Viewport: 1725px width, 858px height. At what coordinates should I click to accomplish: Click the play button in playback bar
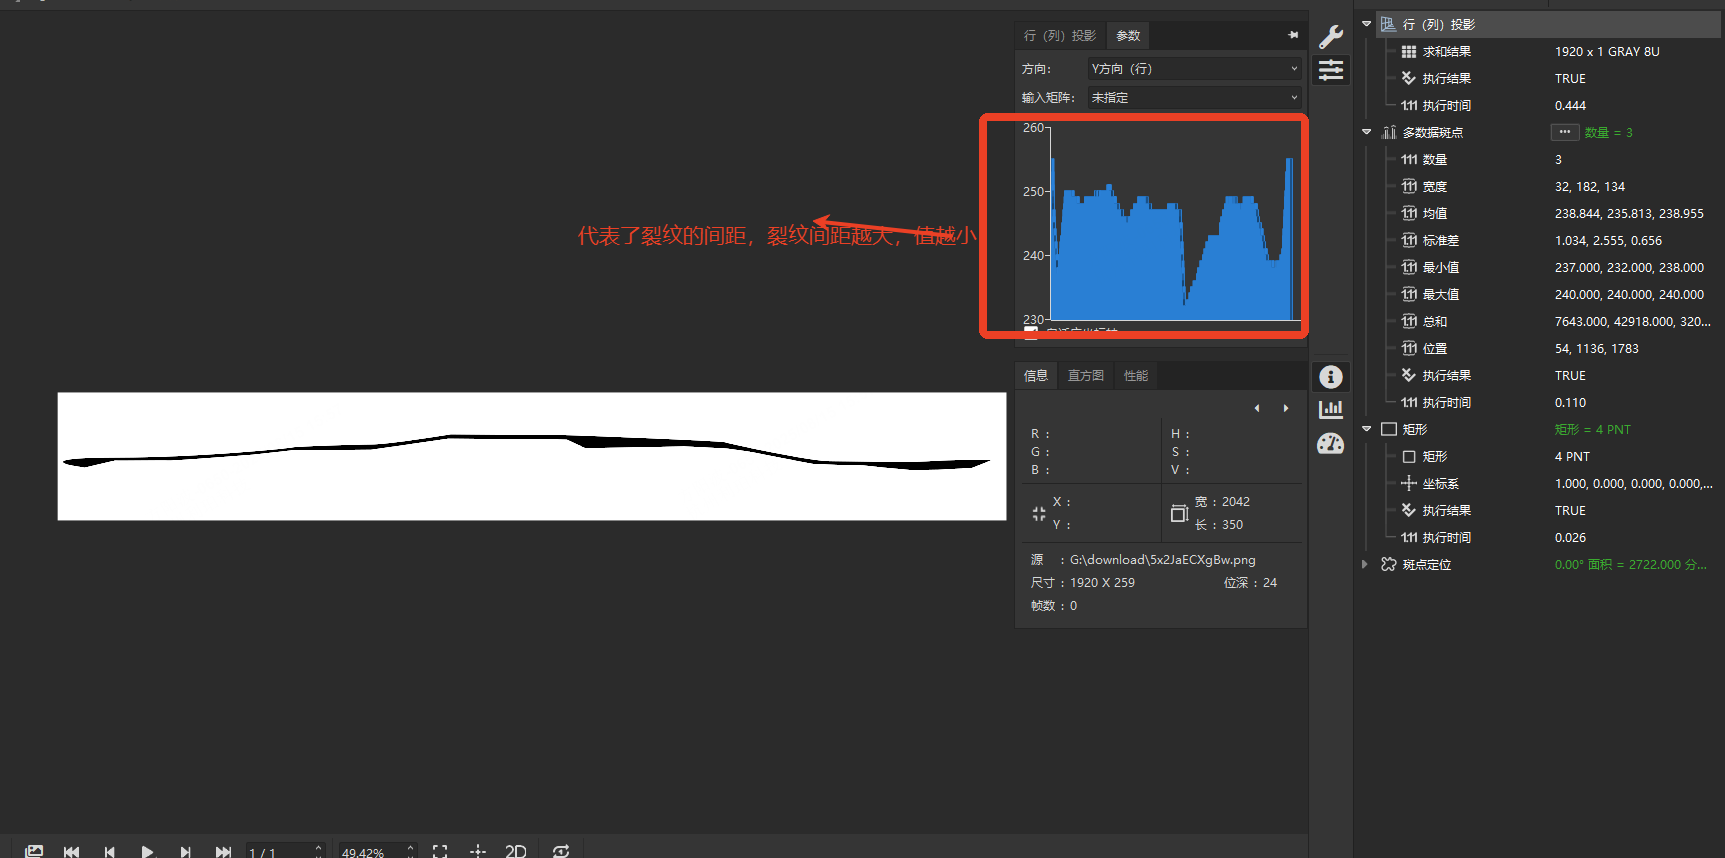[x=147, y=851]
